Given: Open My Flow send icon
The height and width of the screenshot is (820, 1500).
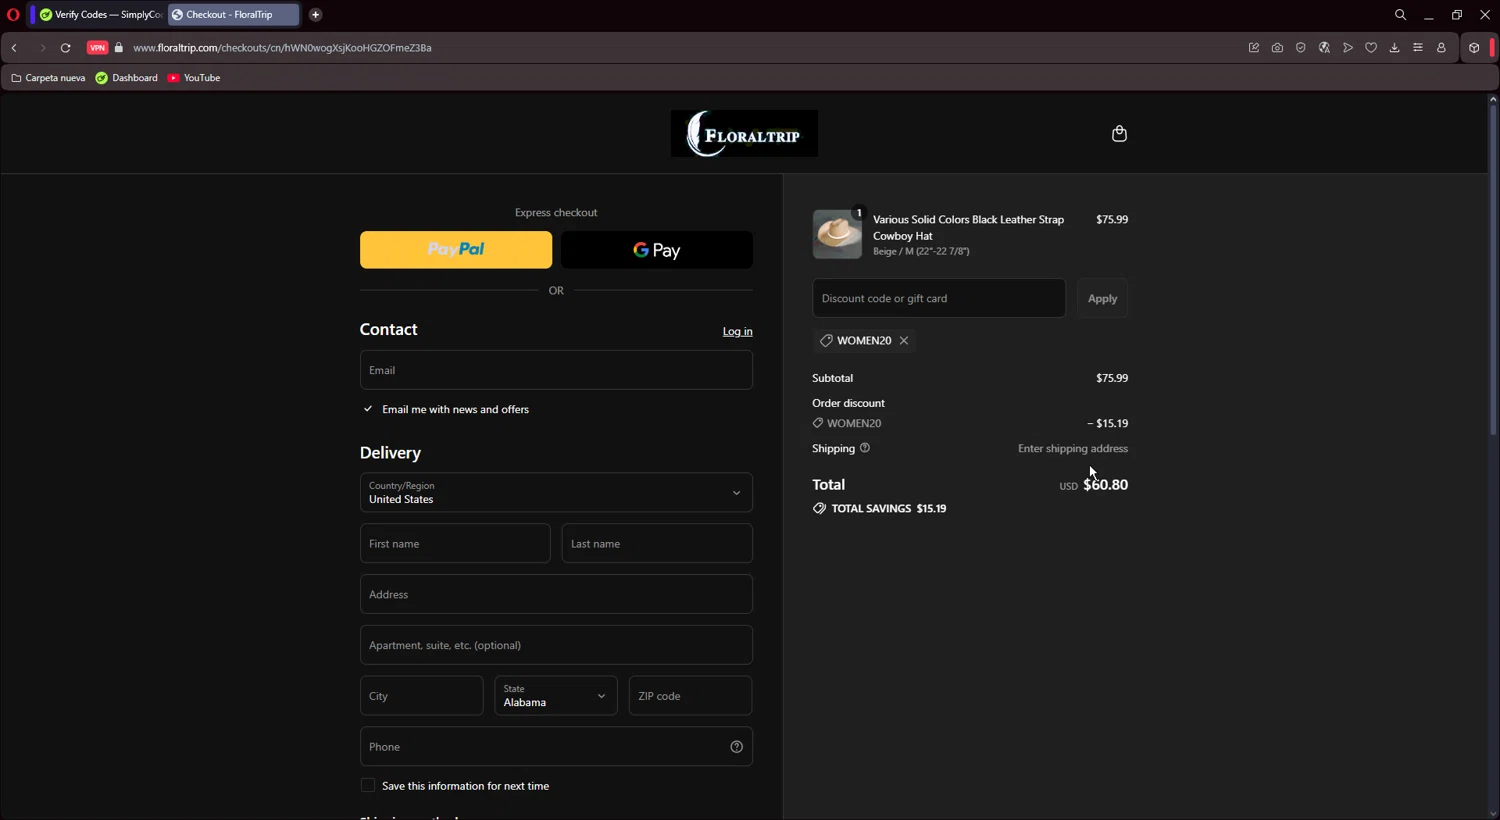Looking at the screenshot, I should tap(1348, 48).
